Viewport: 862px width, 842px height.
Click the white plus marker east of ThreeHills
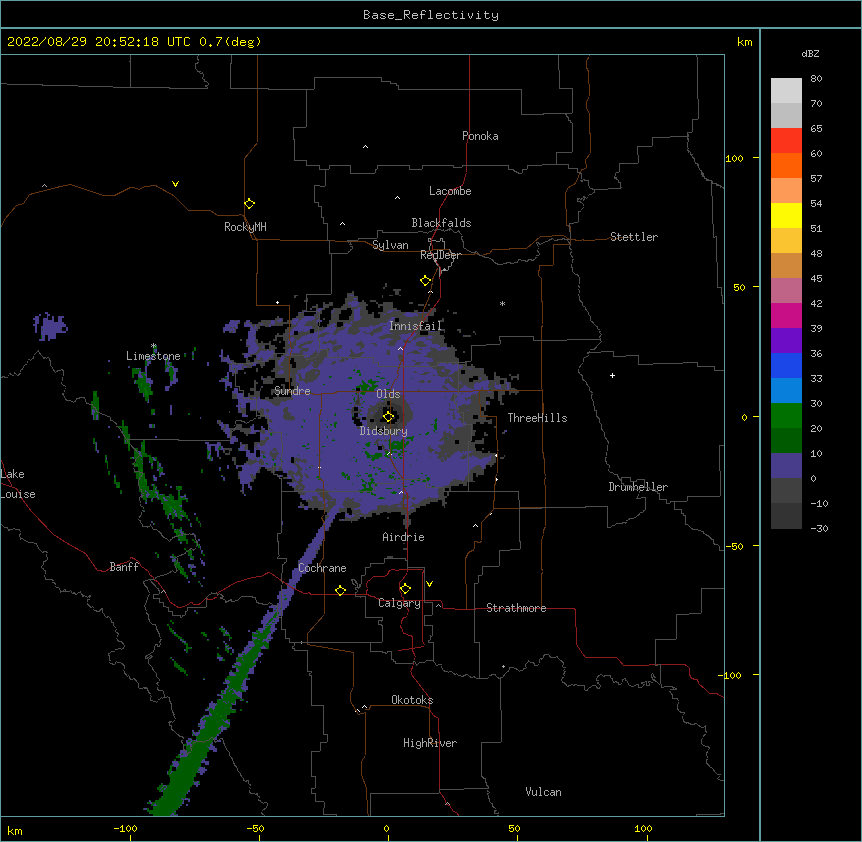click(x=612, y=375)
